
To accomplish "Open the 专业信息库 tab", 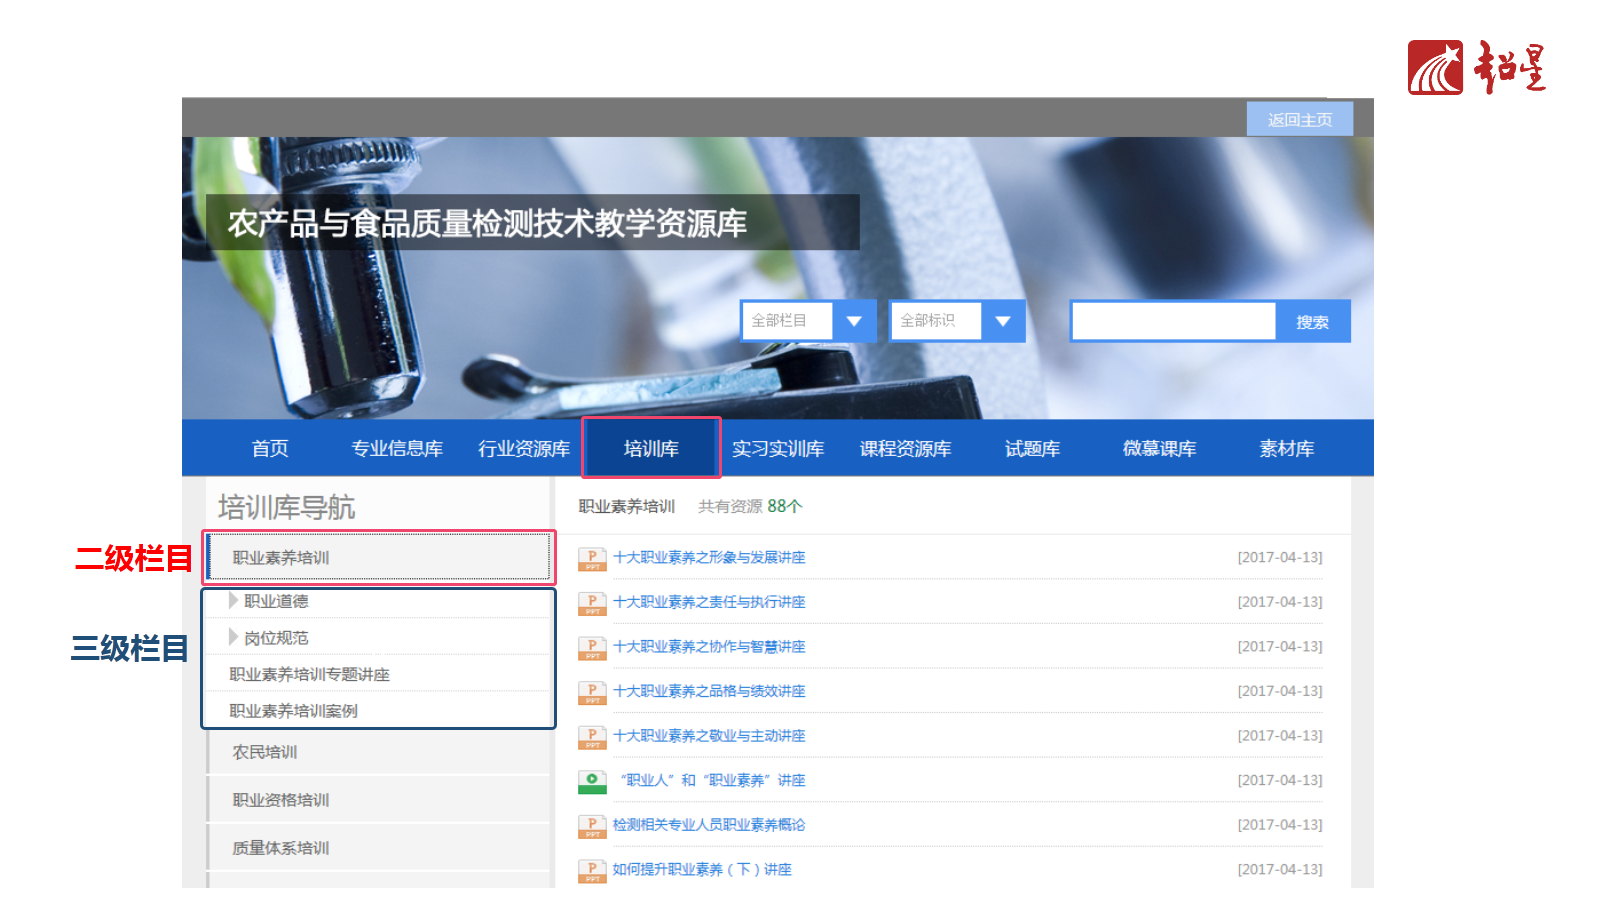I will (397, 449).
